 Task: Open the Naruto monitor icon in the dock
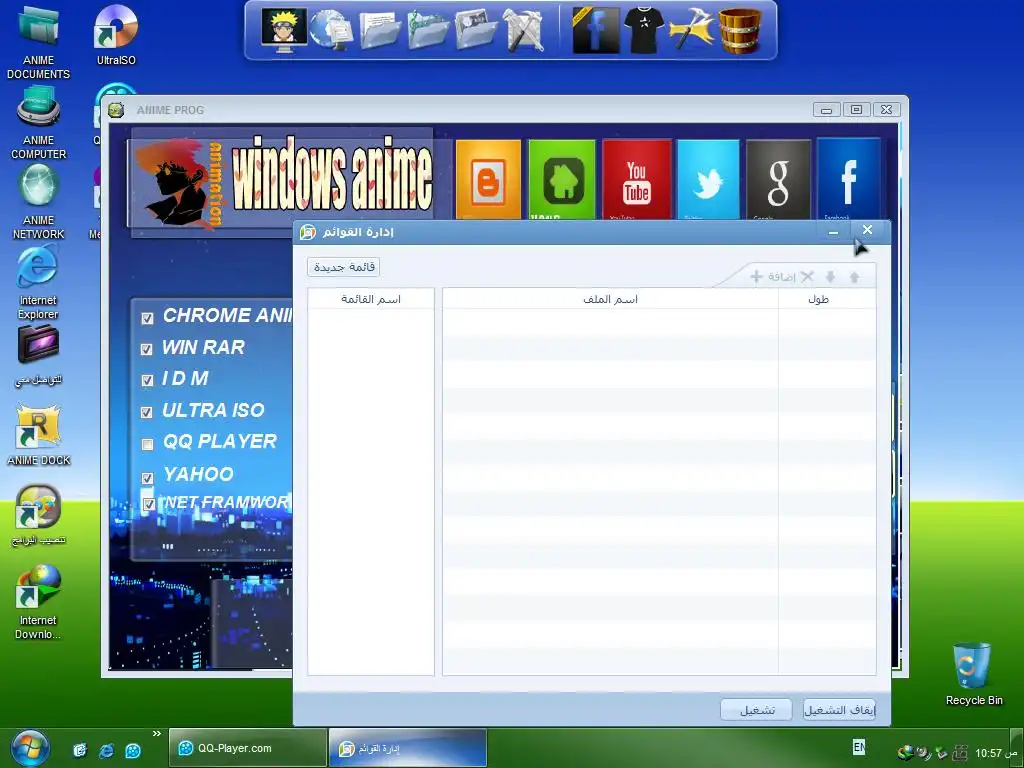click(x=284, y=29)
